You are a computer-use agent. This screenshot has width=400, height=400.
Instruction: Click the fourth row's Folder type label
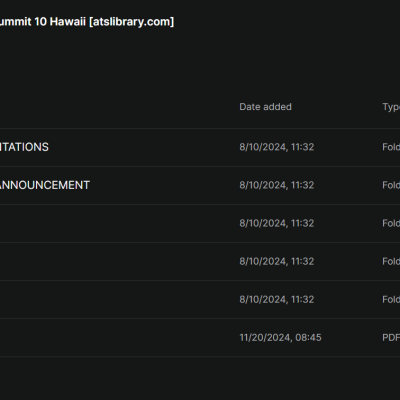pos(391,261)
